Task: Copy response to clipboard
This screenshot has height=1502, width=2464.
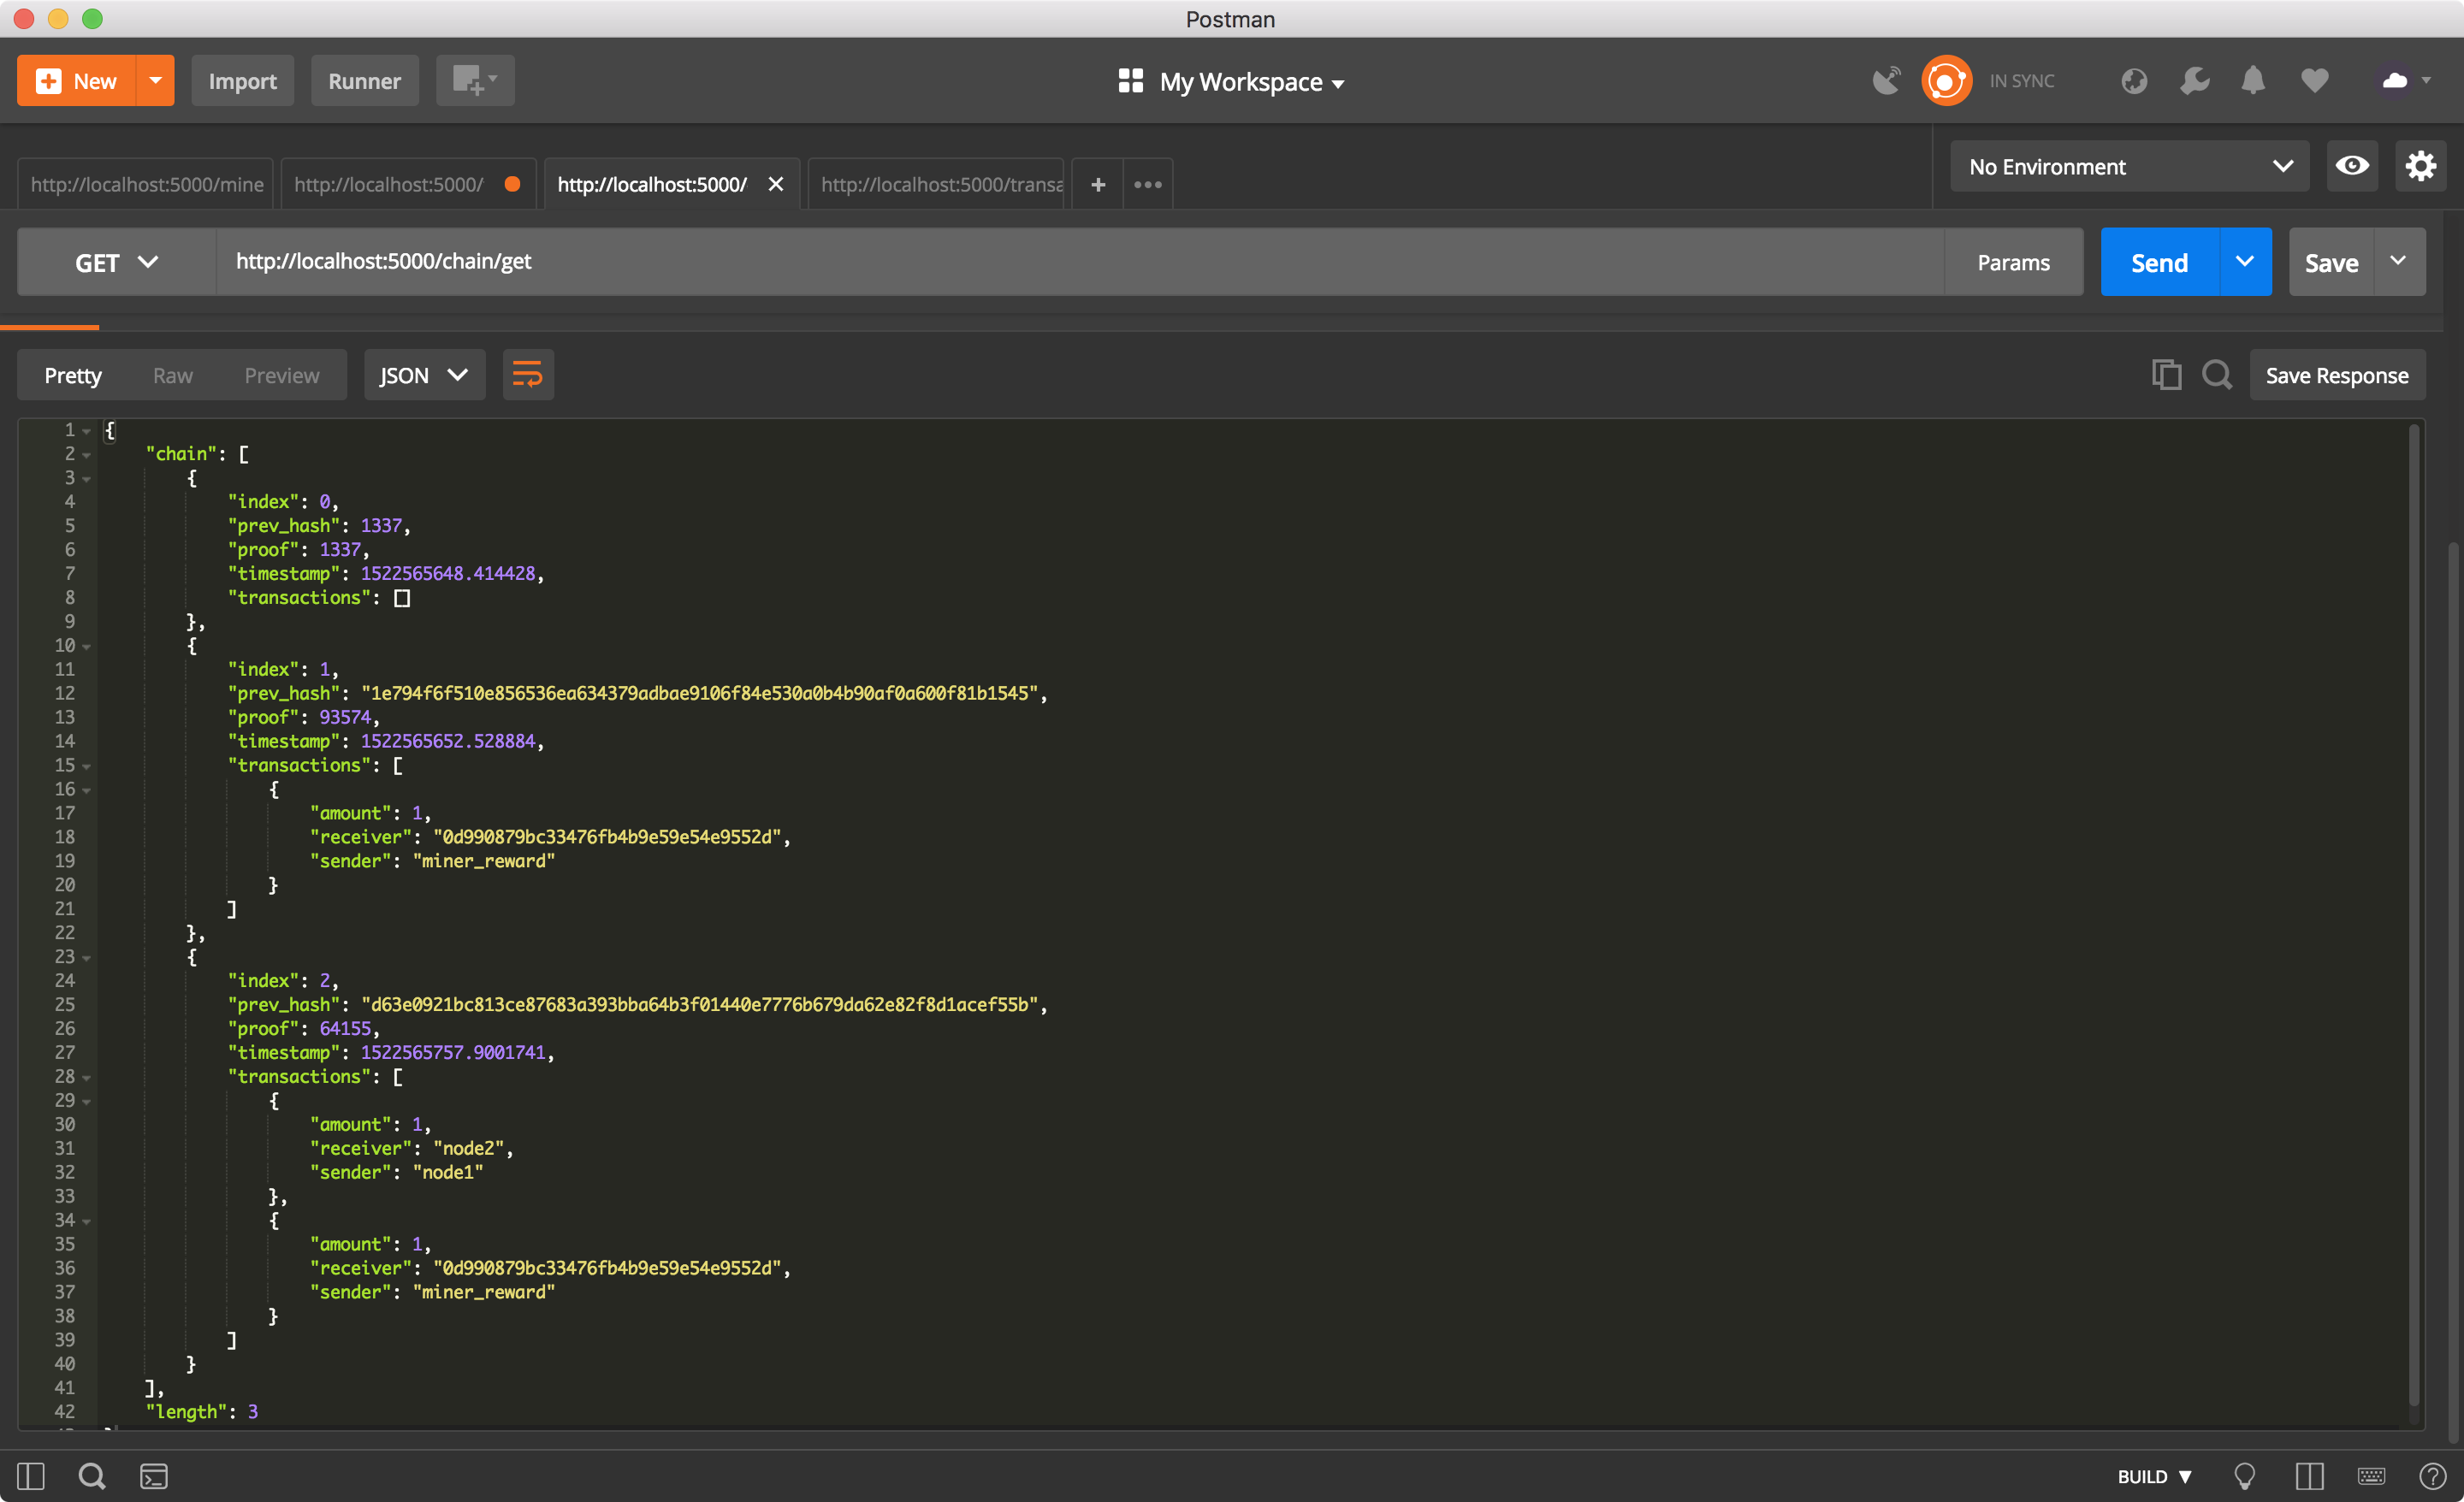Action: click(x=2166, y=375)
